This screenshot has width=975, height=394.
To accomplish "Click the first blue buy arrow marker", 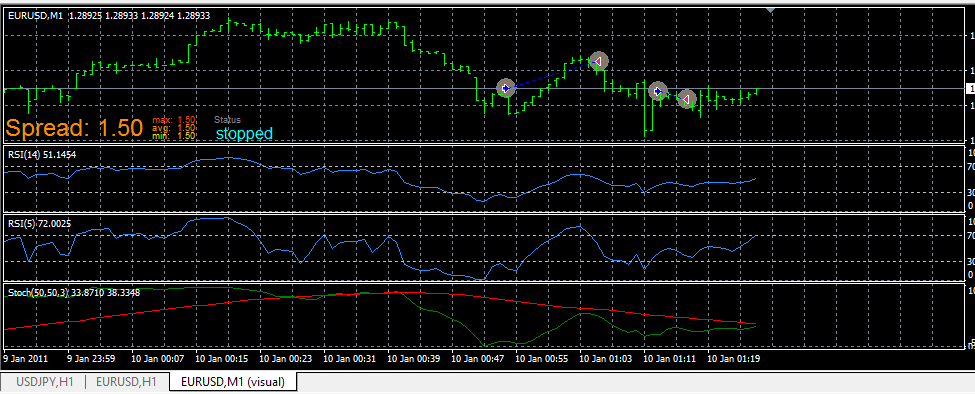I will pyautogui.click(x=506, y=89).
